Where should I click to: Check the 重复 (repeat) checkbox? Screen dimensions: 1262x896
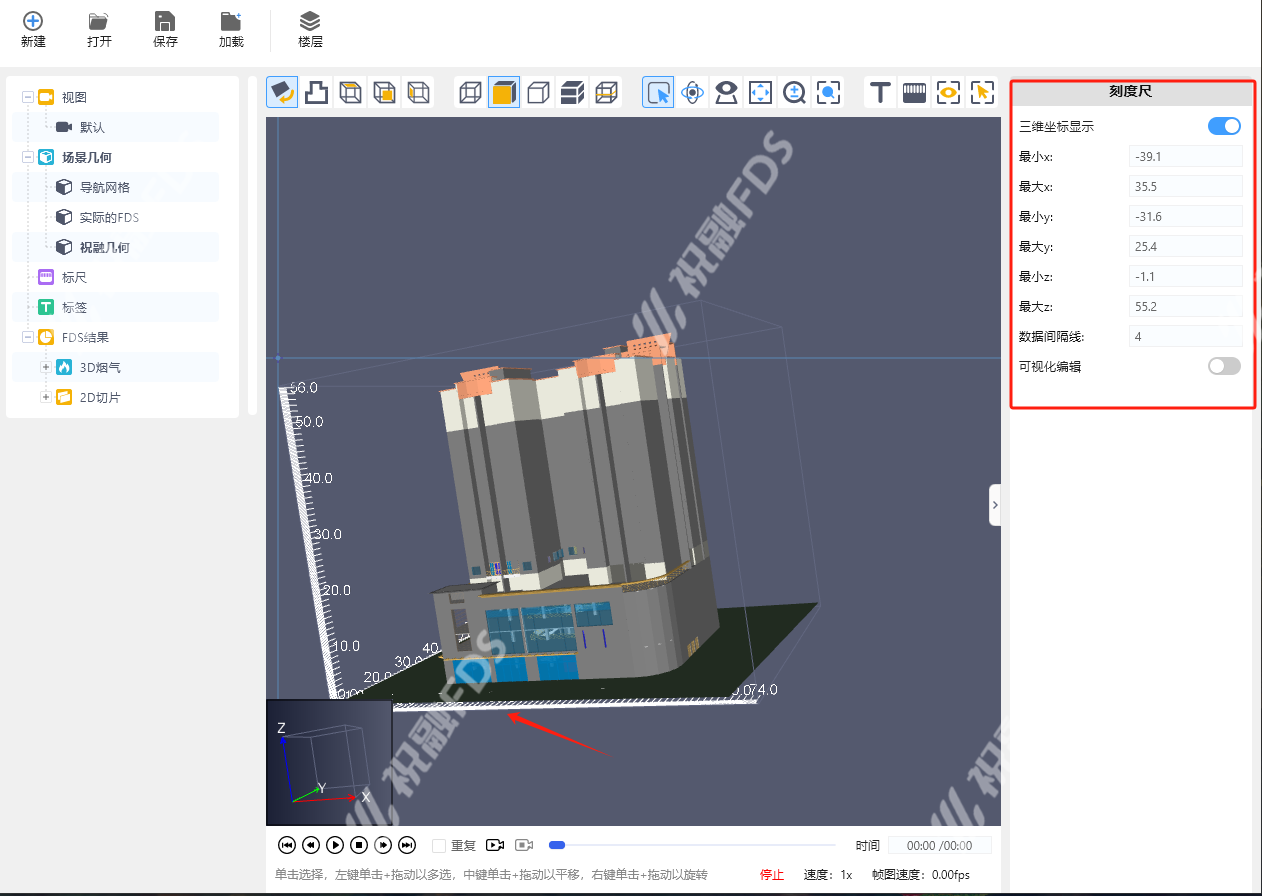[439, 846]
